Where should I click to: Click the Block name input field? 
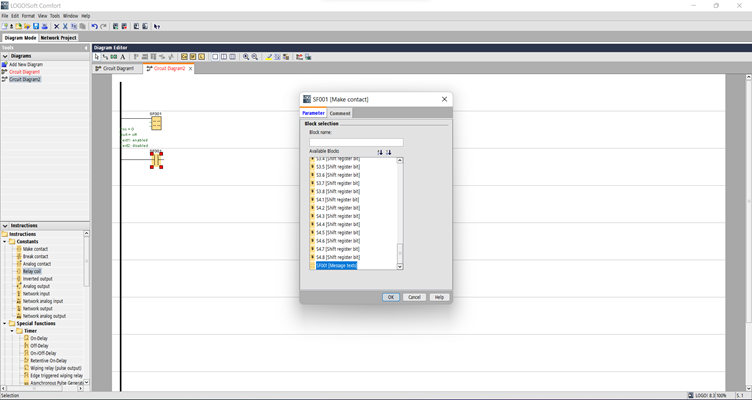[x=356, y=142]
